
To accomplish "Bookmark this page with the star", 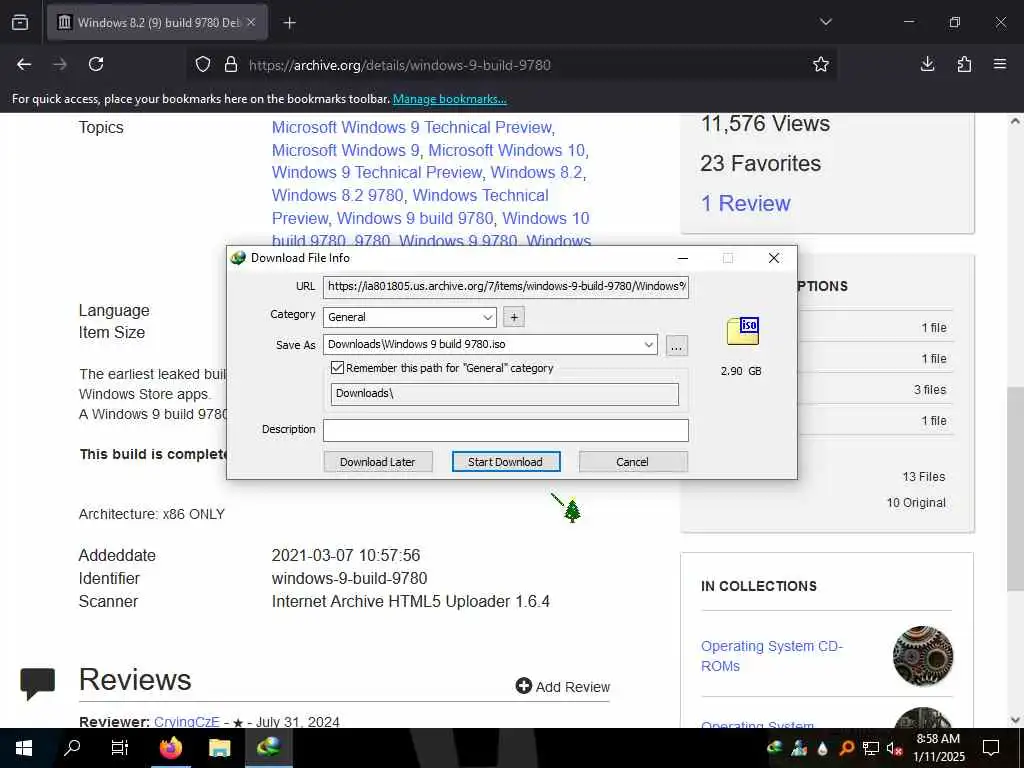I will point(821,64).
